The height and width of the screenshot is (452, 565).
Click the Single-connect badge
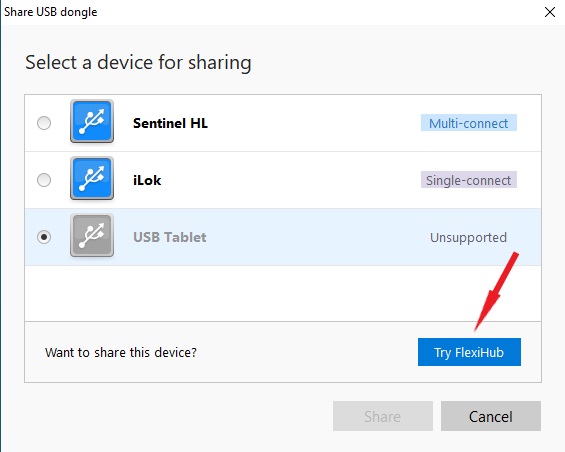coord(469,180)
